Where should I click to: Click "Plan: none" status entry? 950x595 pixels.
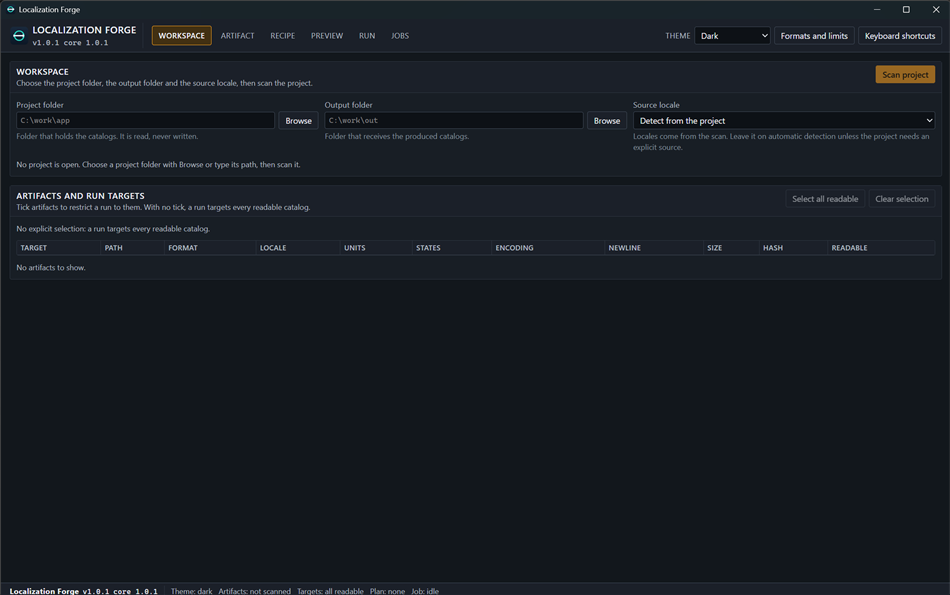(387, 591)
